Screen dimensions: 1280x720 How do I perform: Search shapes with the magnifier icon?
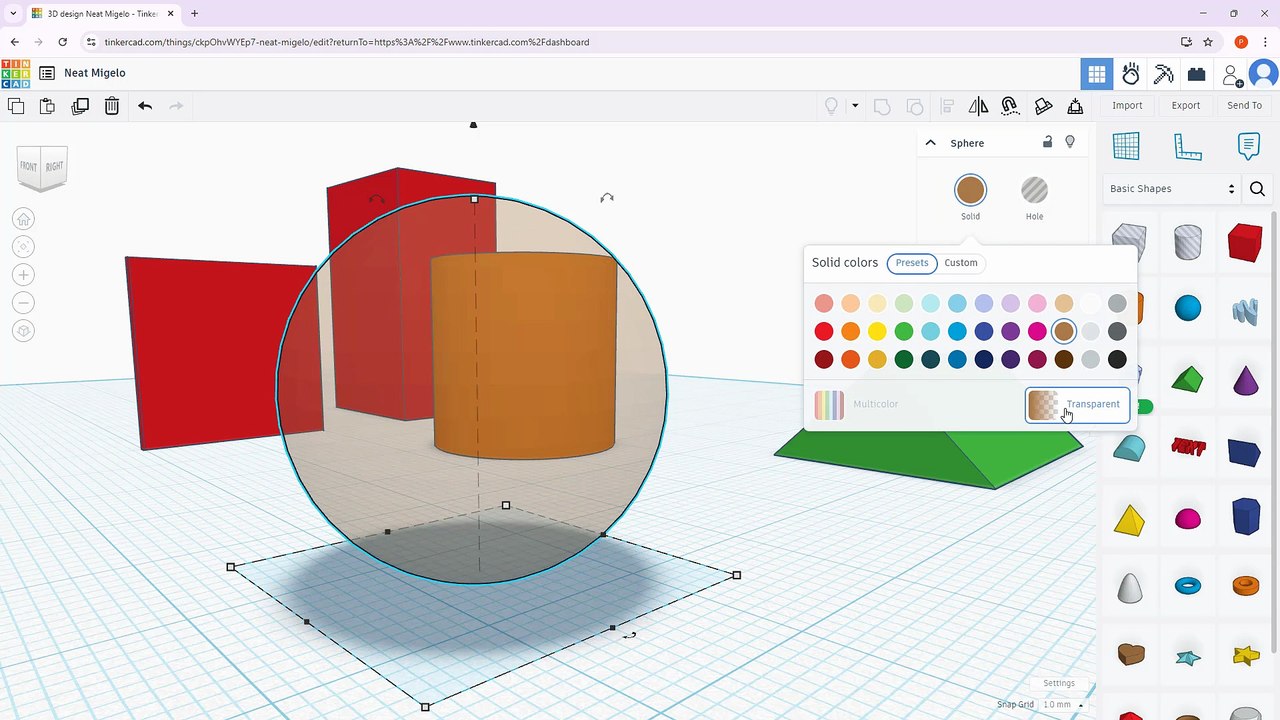coord(1258,189)
